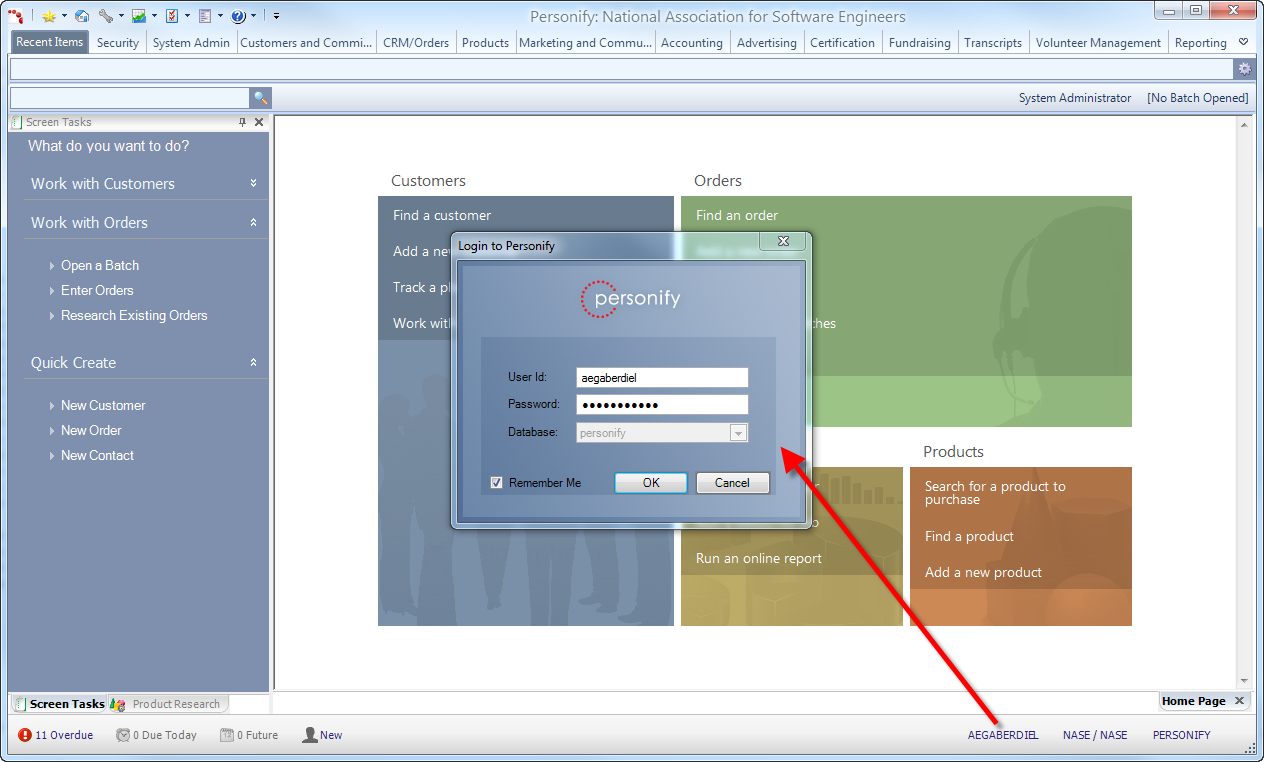Open the CRM/Orders tab

[x=417, y=43]
